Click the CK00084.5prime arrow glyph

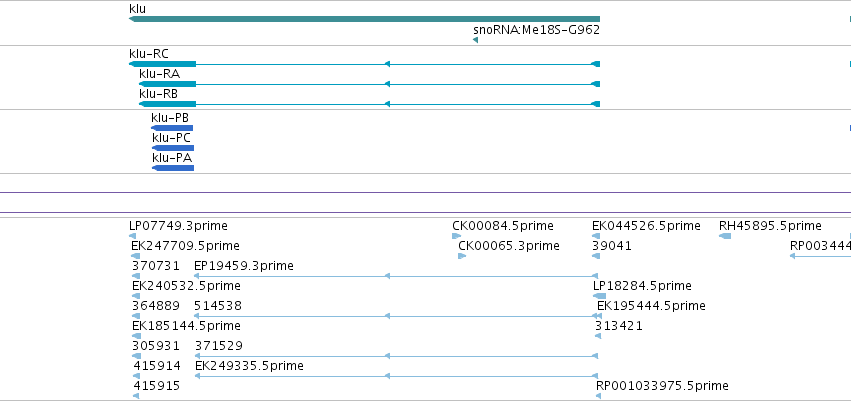tap(456, 236)
